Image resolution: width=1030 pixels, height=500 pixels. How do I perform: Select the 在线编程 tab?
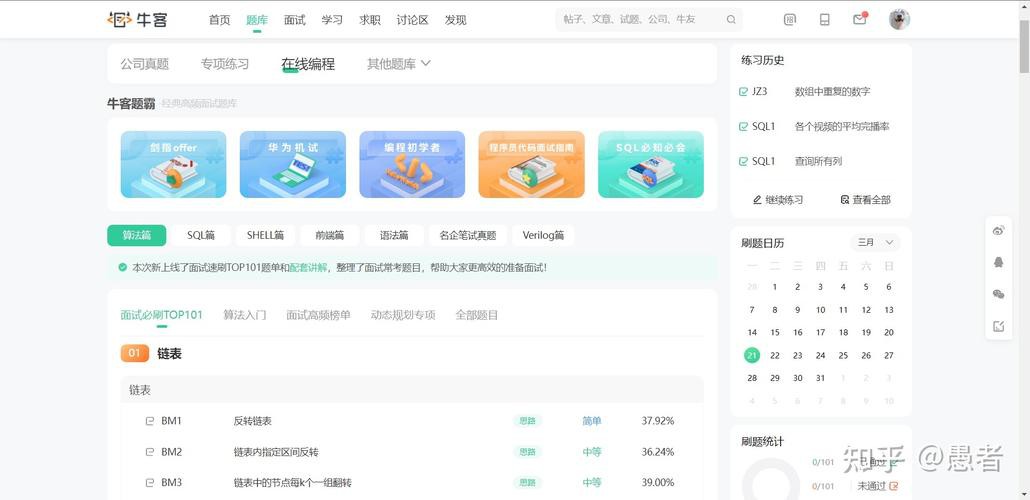pos(308,64)
